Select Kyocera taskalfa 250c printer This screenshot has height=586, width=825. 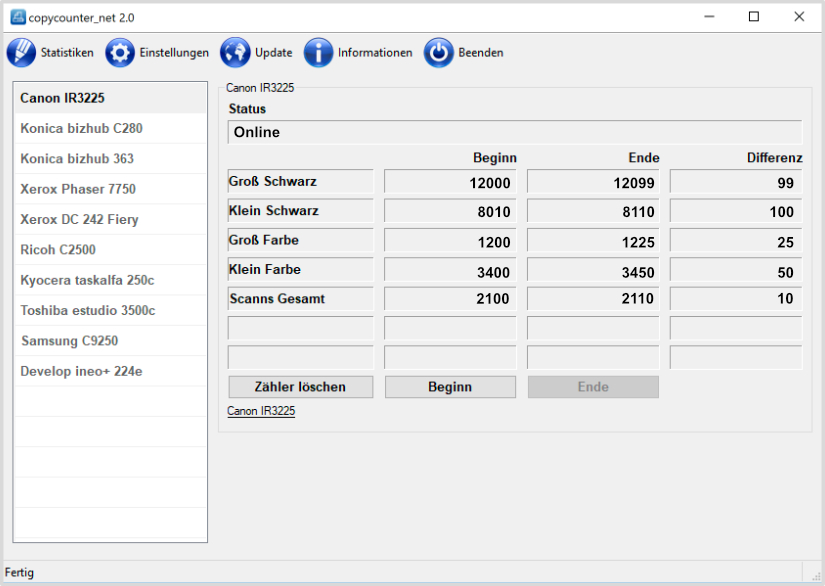tap(110, 280)
